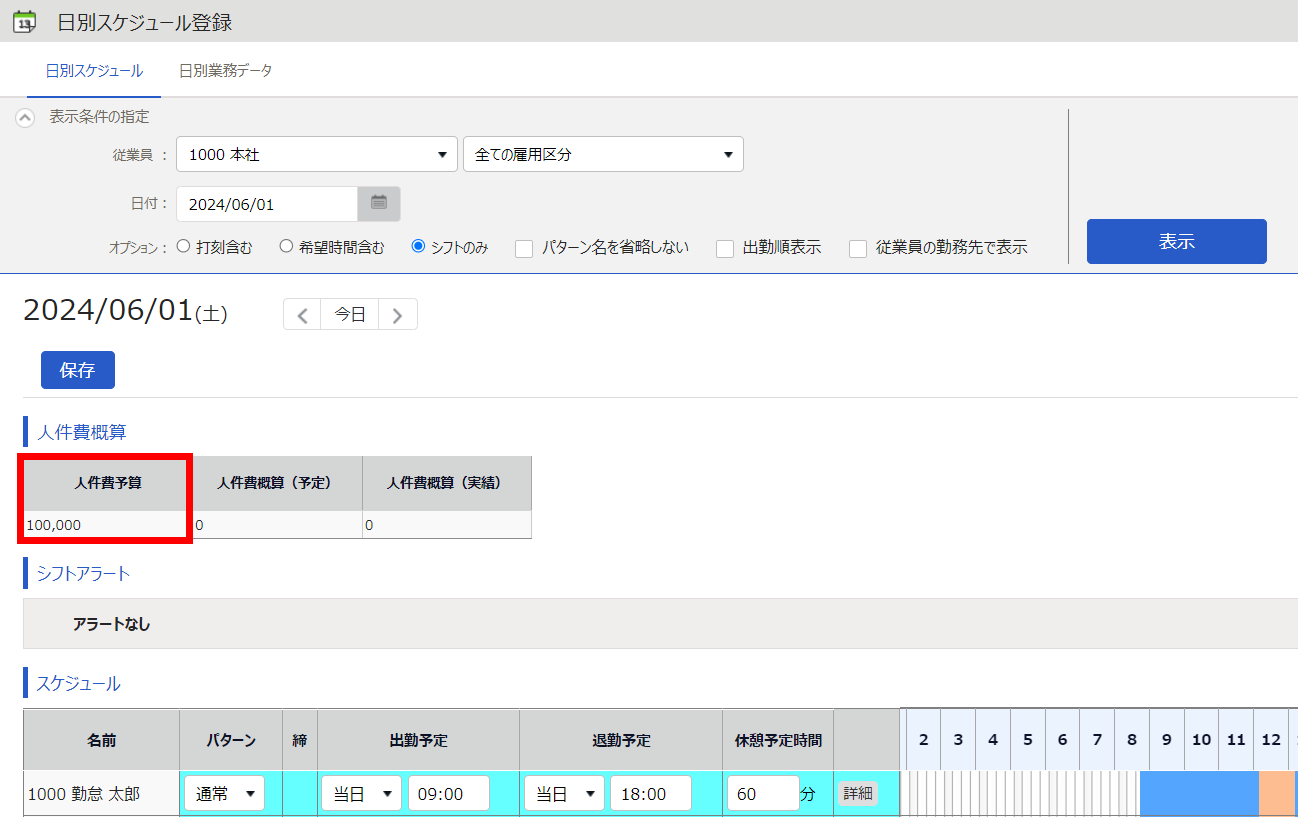Image resolution: width=1298 pixels, height=817 pixels.
Task: Click the 09:00 start time field
Action: [448, 794]
